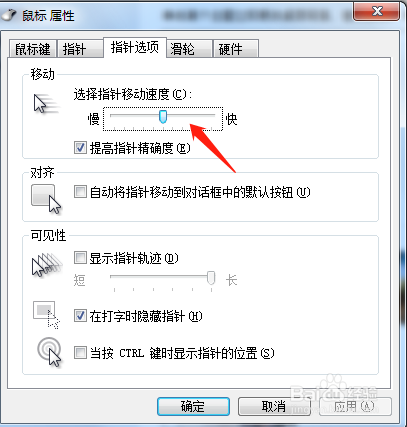
Task: Click the CTRL pointer location target icon
Action: point(49,352)
